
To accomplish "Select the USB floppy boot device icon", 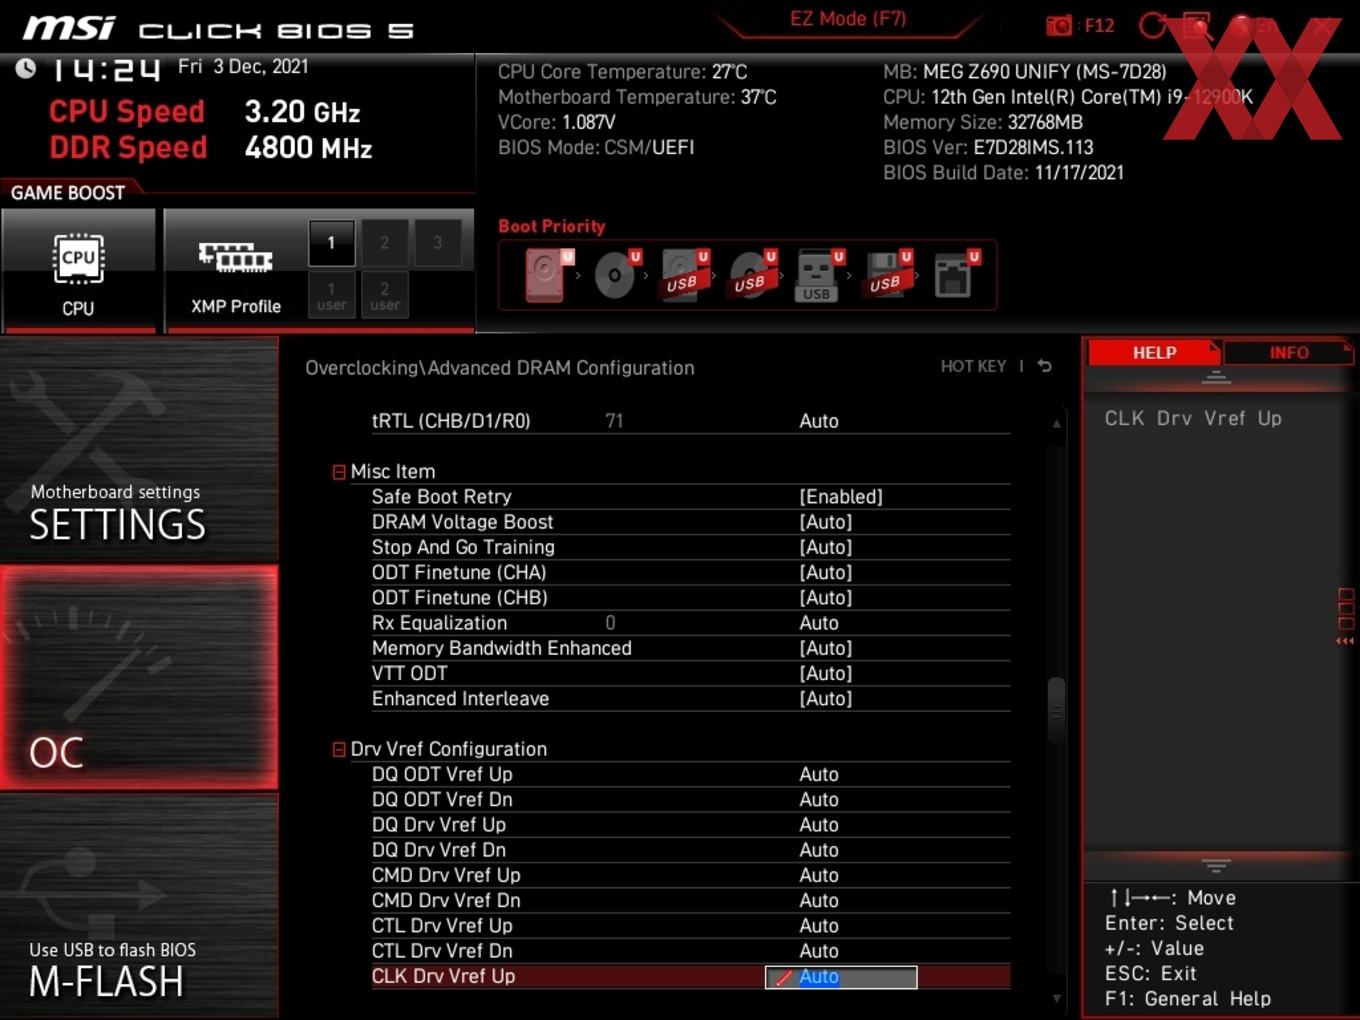I will (887, 274).
